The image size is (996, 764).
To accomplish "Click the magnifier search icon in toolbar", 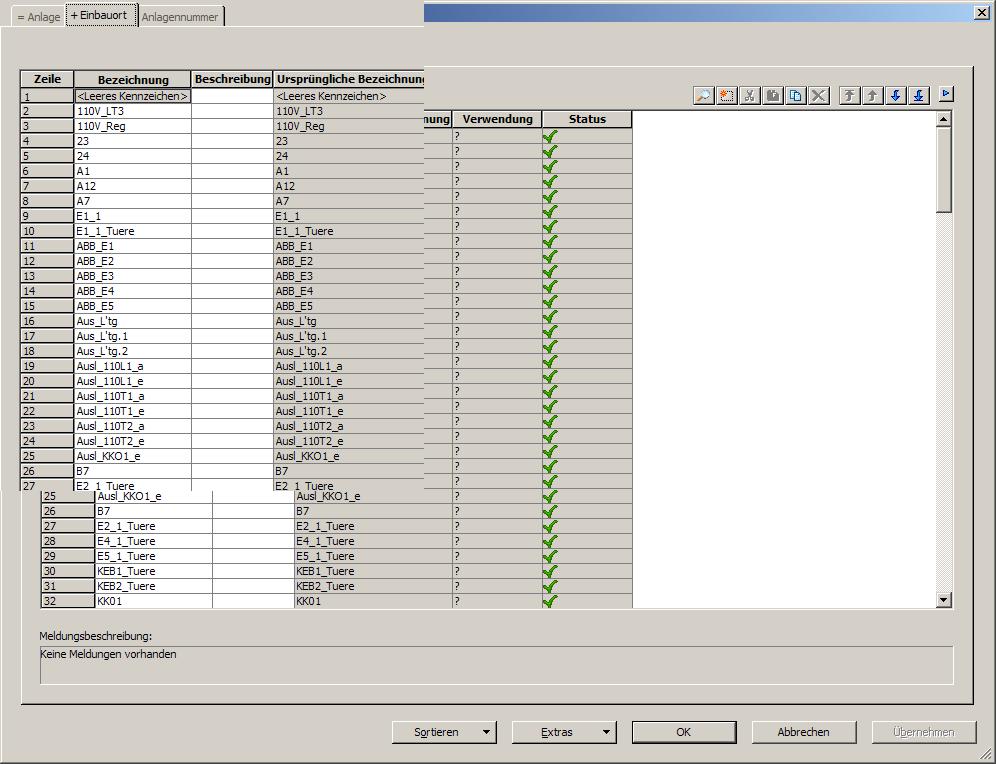I will click(x=704, y=95).
